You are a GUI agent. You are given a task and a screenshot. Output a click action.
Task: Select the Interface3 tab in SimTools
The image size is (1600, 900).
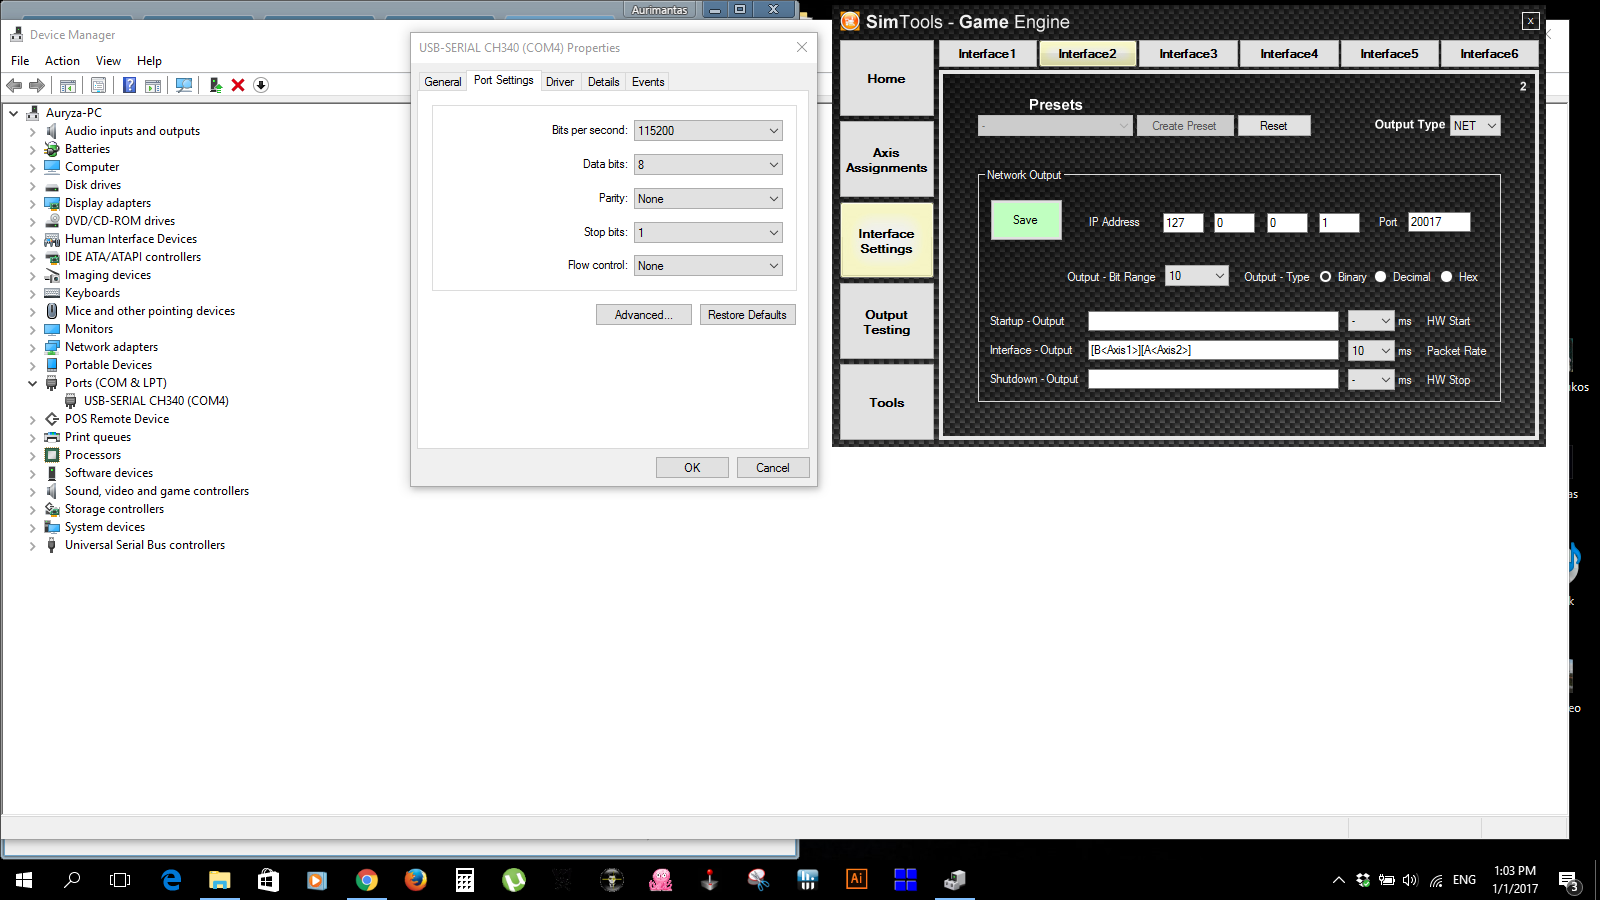tap(1188, 54)
